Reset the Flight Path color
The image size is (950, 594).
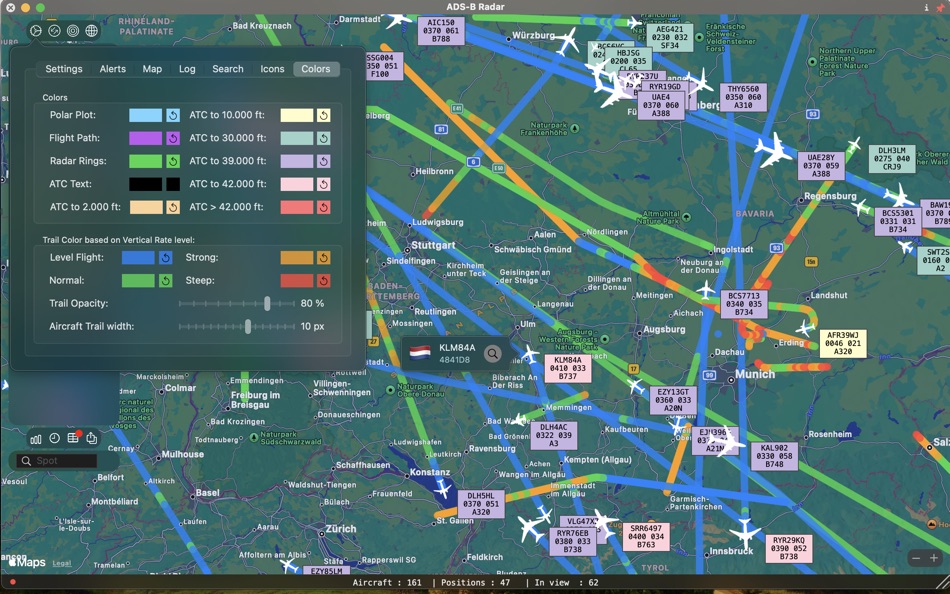pyautogui.click(x=173, y=138)
